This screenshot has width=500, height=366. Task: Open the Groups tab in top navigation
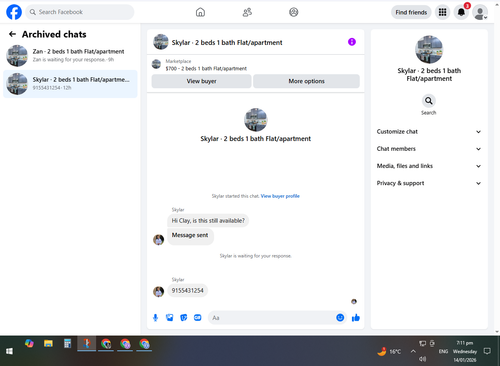tap(294, 12)
